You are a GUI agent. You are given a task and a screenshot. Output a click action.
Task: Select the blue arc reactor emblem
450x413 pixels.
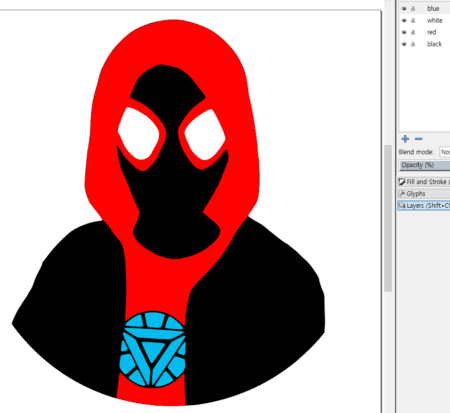click(152, 349)
